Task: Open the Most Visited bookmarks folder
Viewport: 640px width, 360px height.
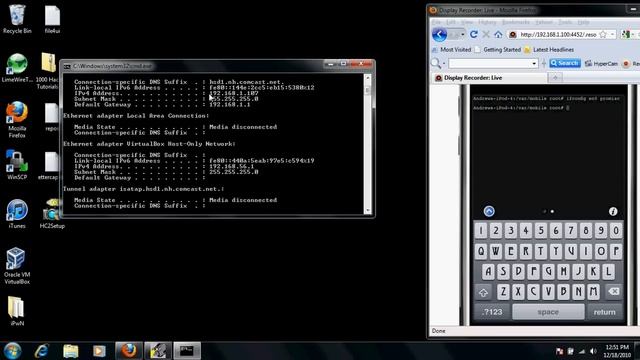Action: [x=451, y=49]
